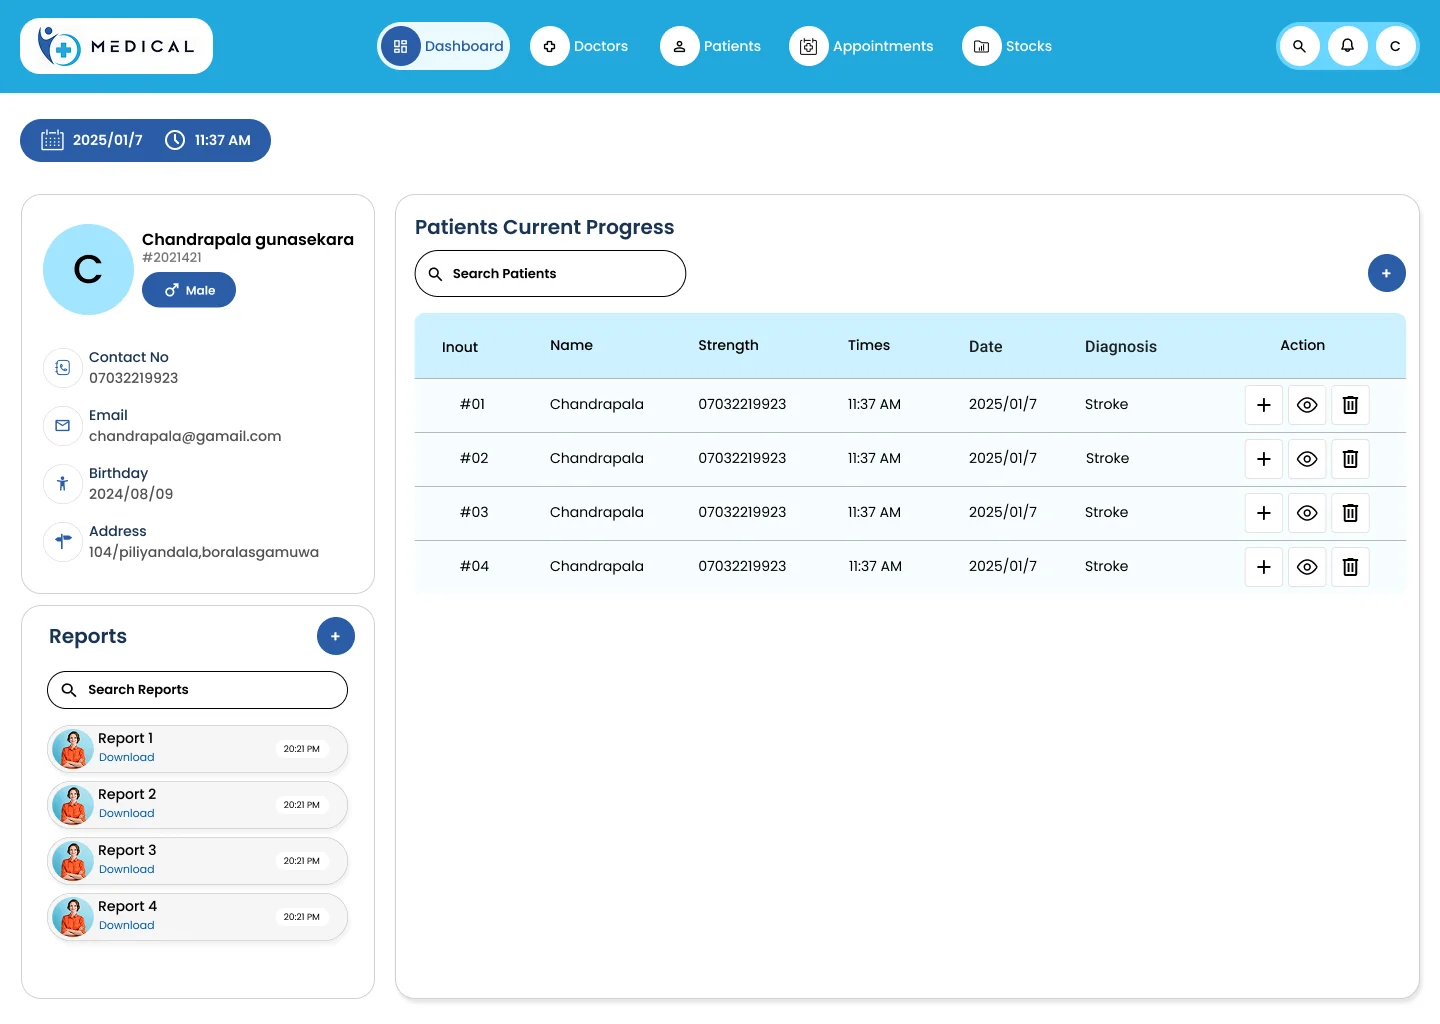The height and width of the screenshot is (1024, 1440).
Task: Click the Male gender button
Action: point(189,290)
